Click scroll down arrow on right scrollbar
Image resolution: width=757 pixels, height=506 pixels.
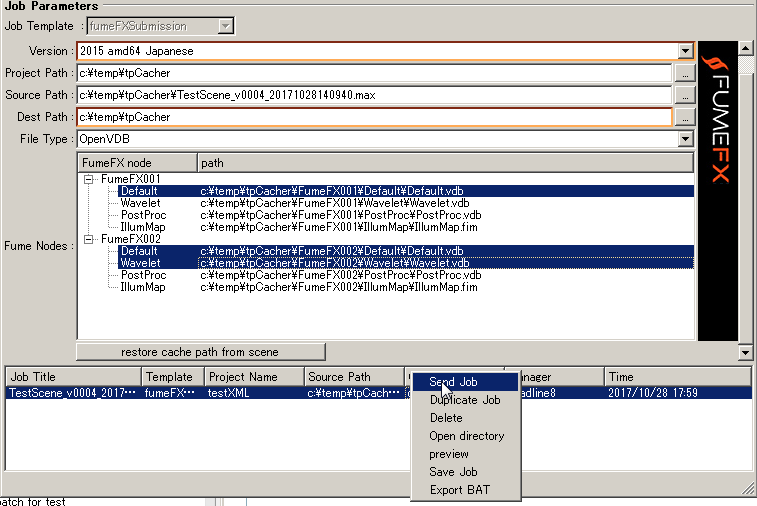pos(745,353)
